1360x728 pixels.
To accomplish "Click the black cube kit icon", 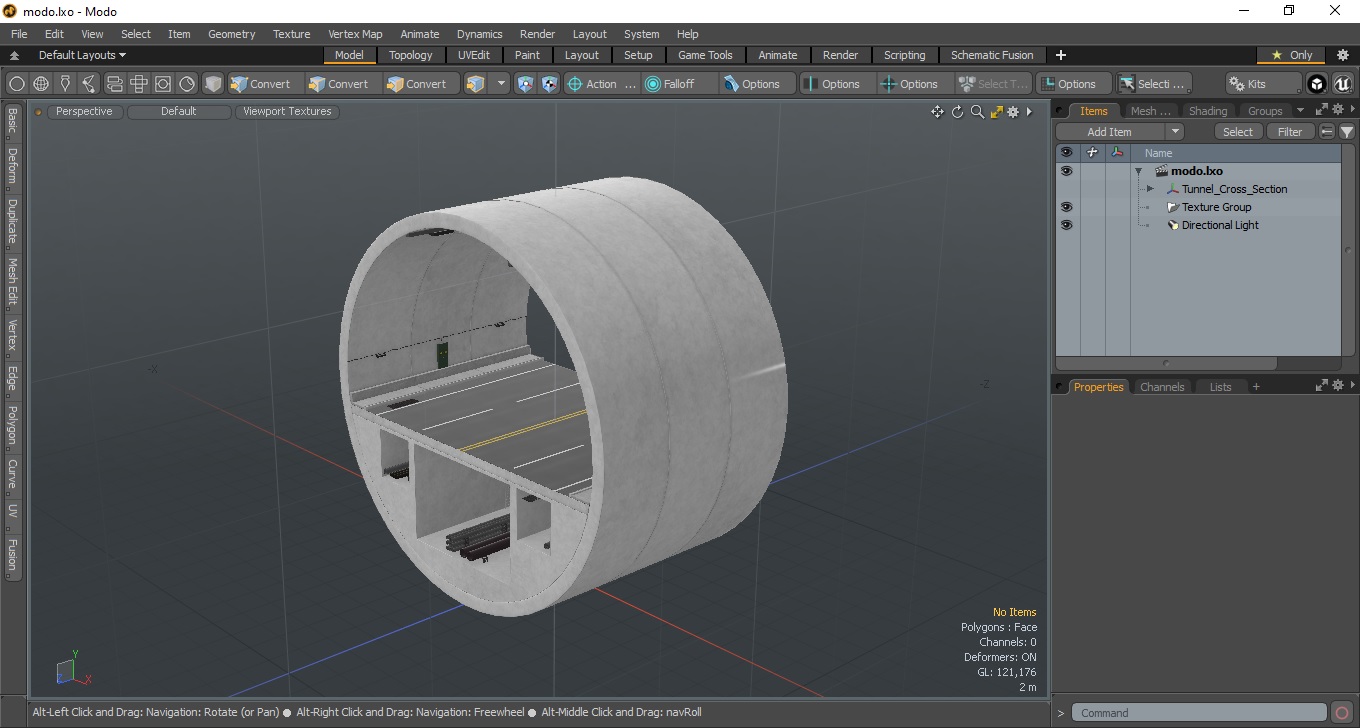I will (1317, 84).
